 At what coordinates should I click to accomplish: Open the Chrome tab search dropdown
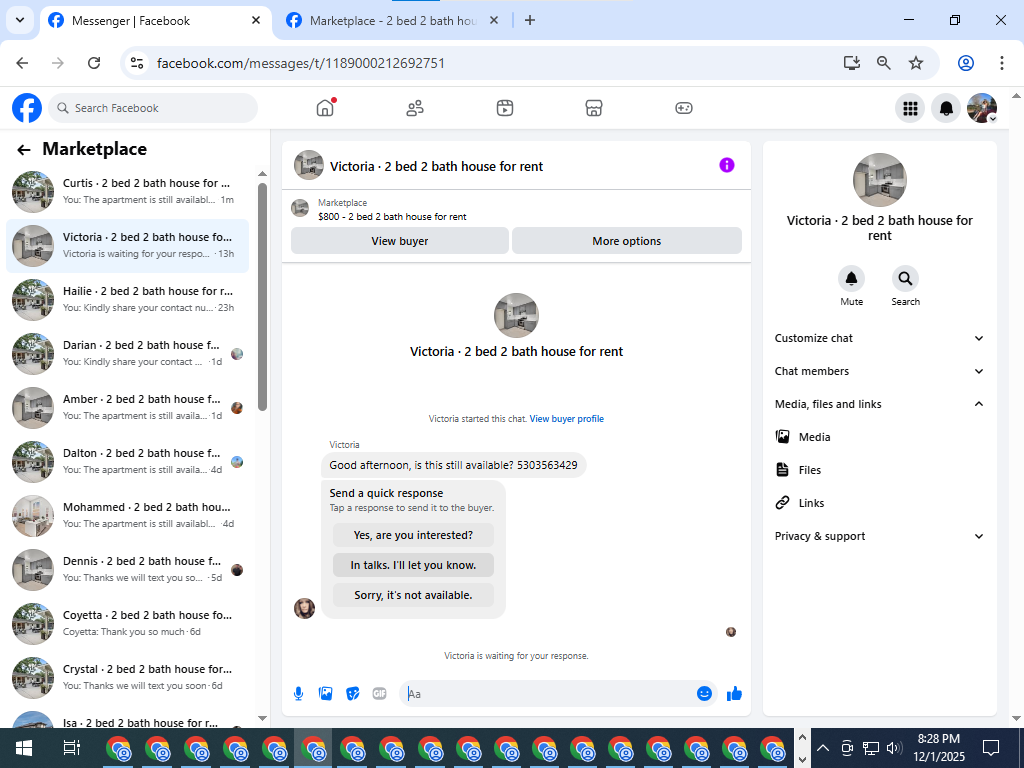click(x=20, y=20)
